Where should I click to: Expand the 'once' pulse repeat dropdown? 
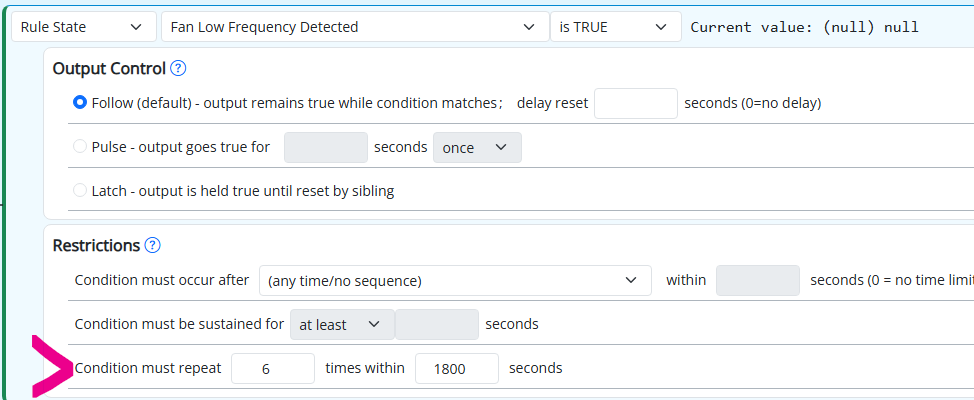(x=477, y=147)
